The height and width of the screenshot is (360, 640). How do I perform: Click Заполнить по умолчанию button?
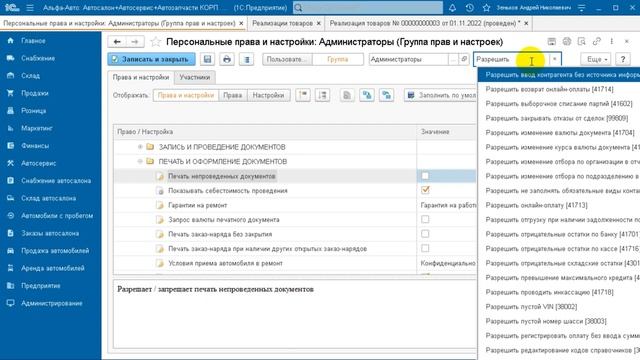pyautogui.click(x=441, y=95)
